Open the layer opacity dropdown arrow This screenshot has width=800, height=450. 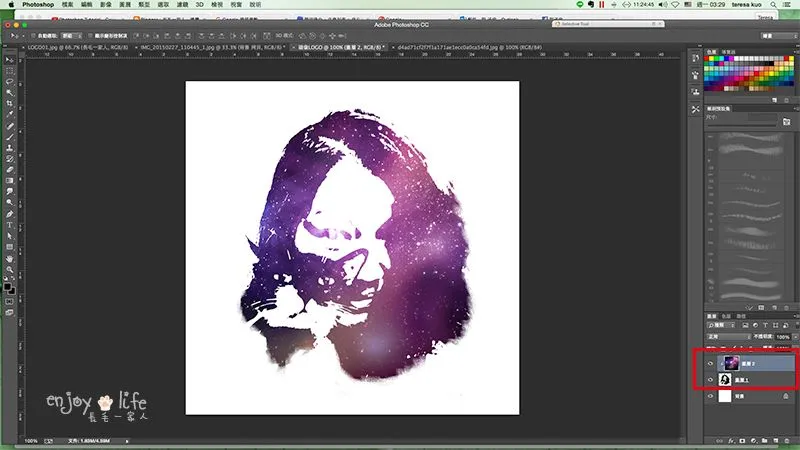click(x=795, y=337)
